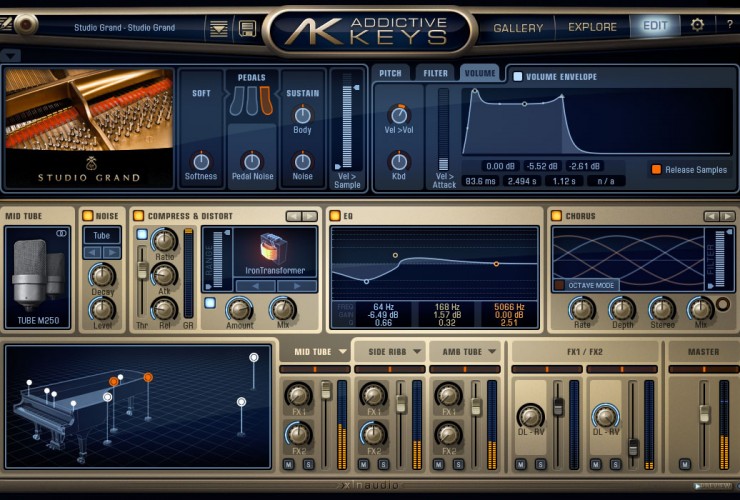
Task: Click the FX1 send knob on Mid Tube channel
Action: point(298,395)
